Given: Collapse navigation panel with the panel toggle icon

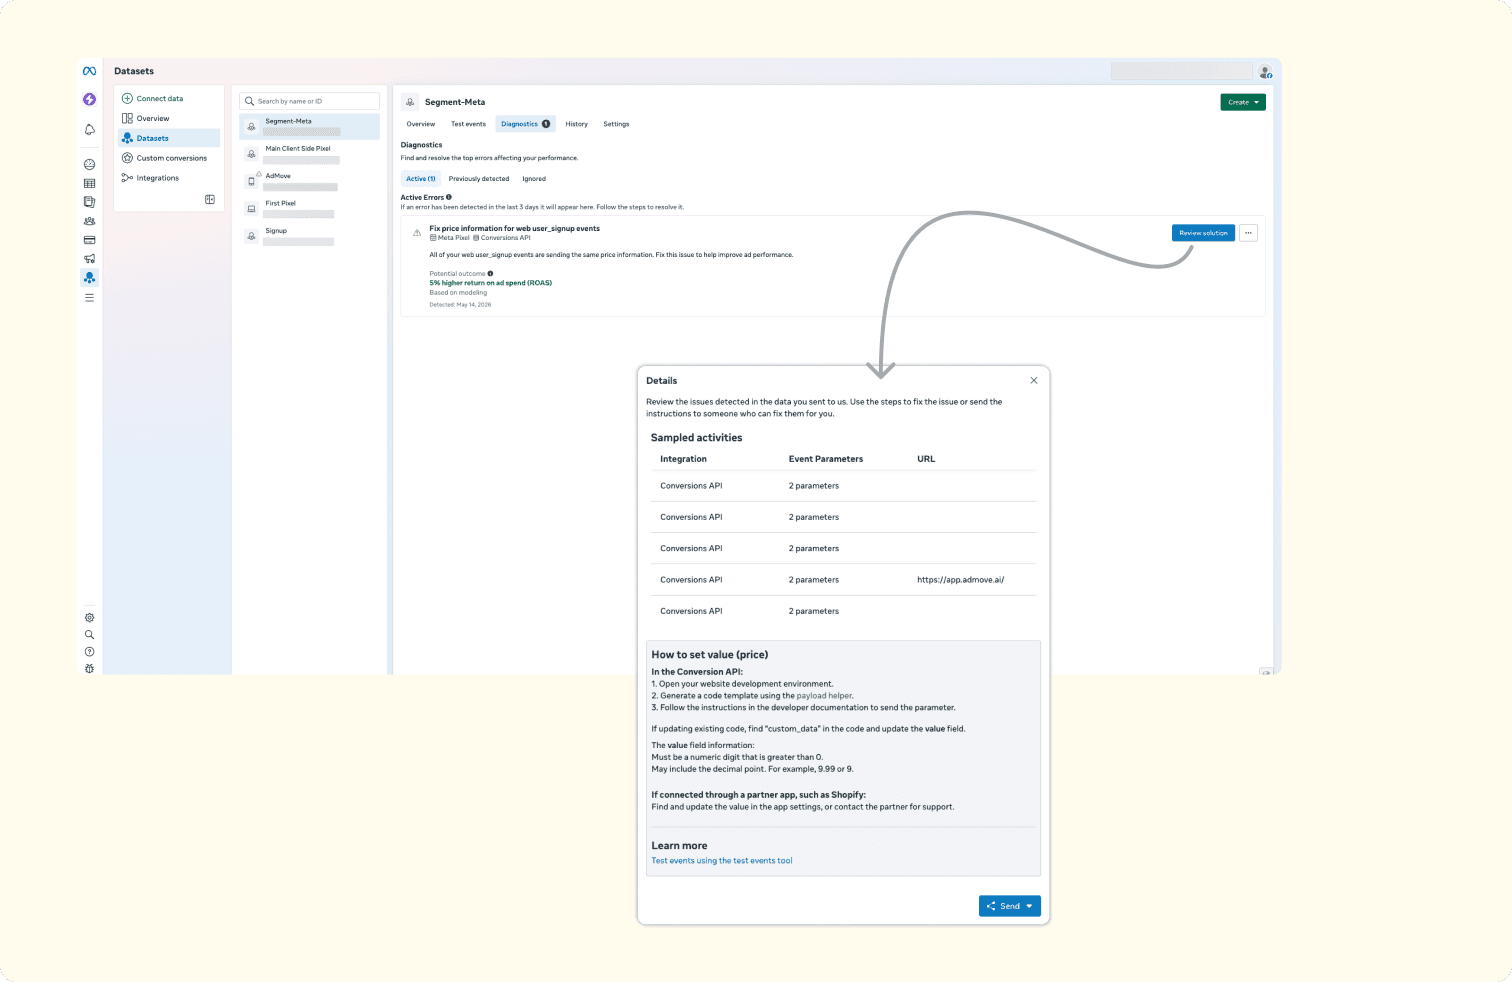Looking at the screenshot, I should pos(210,200).
